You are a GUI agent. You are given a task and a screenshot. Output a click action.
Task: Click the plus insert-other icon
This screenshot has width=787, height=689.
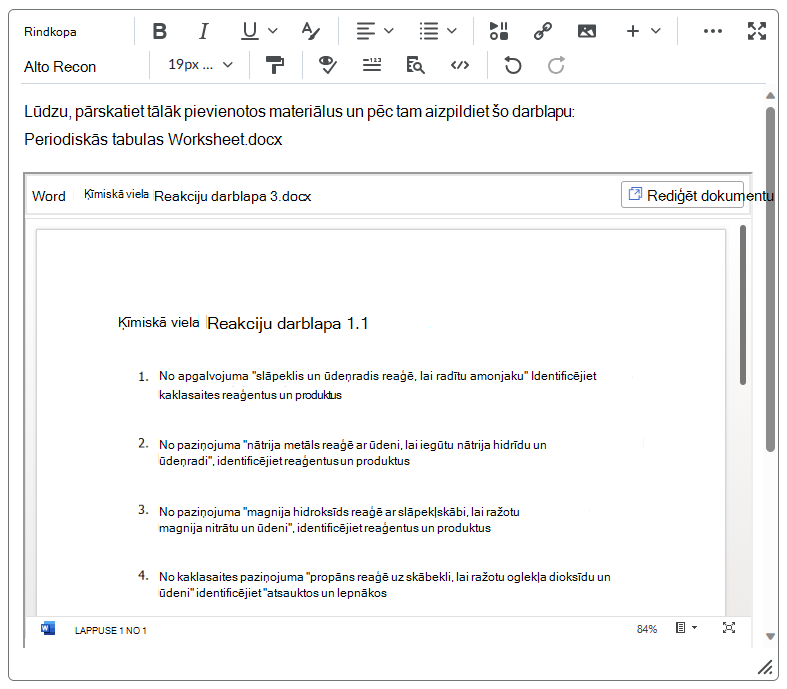pos(633,31)
